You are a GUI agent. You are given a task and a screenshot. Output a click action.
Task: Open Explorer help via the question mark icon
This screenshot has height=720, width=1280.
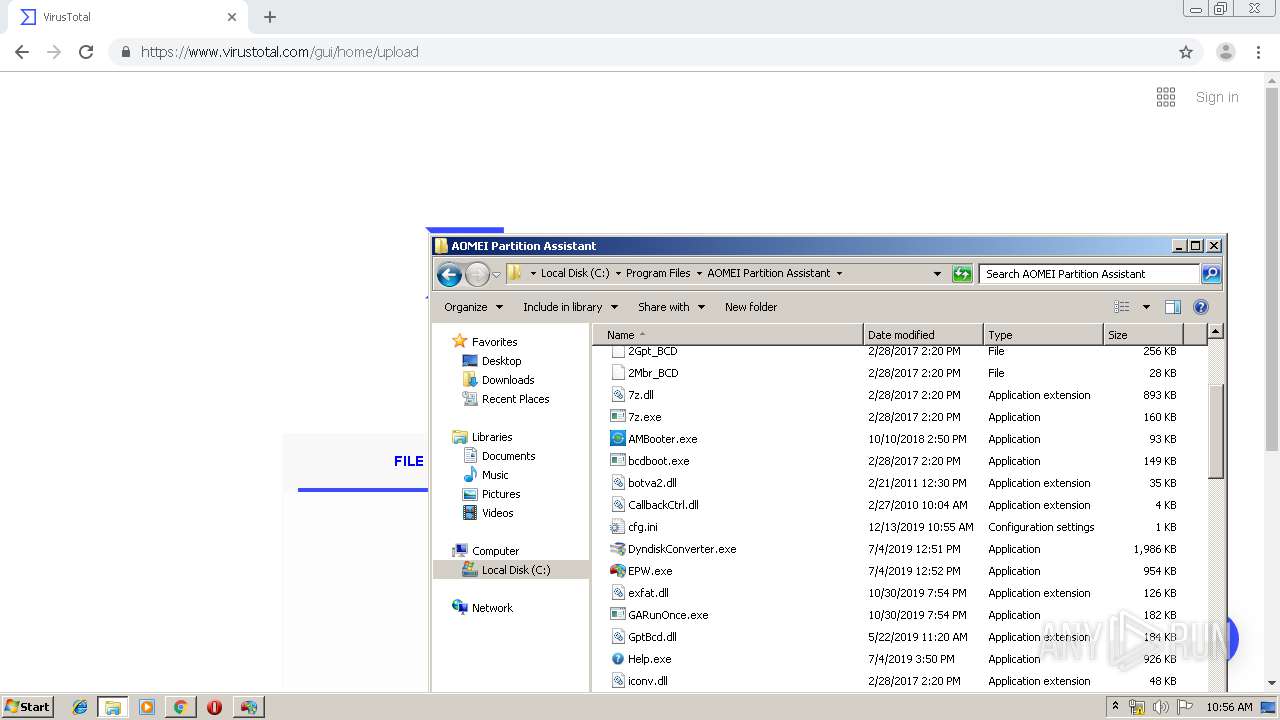click(1201, 307)
